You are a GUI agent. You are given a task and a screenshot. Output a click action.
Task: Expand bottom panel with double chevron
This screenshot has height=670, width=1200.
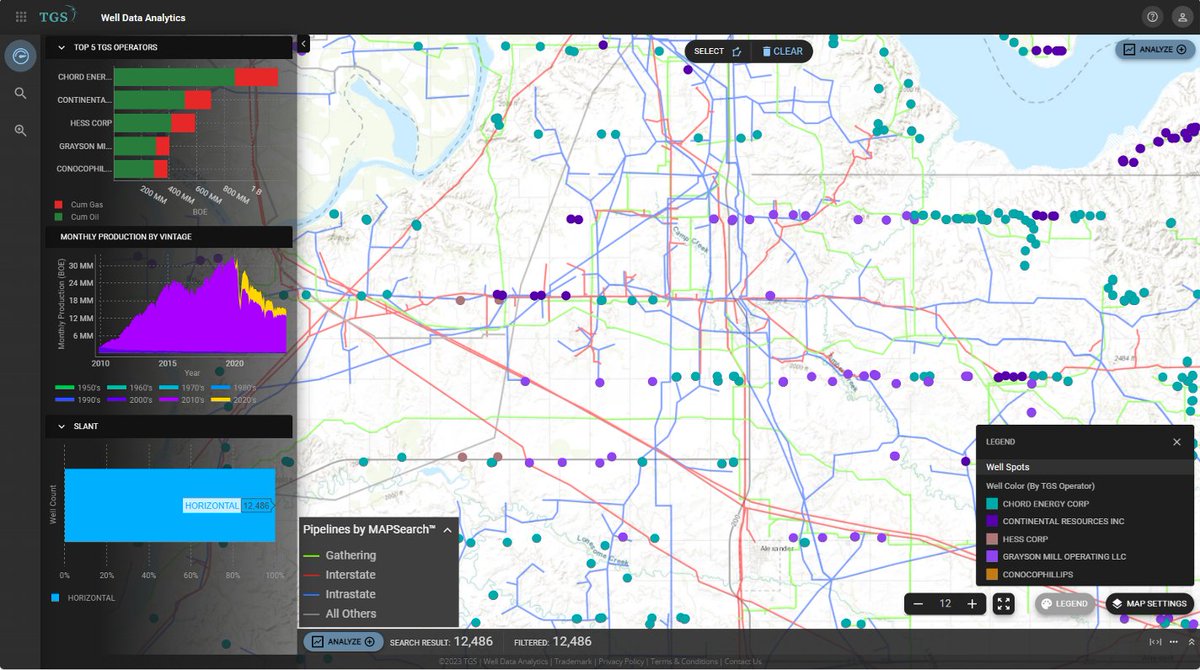1191,642
